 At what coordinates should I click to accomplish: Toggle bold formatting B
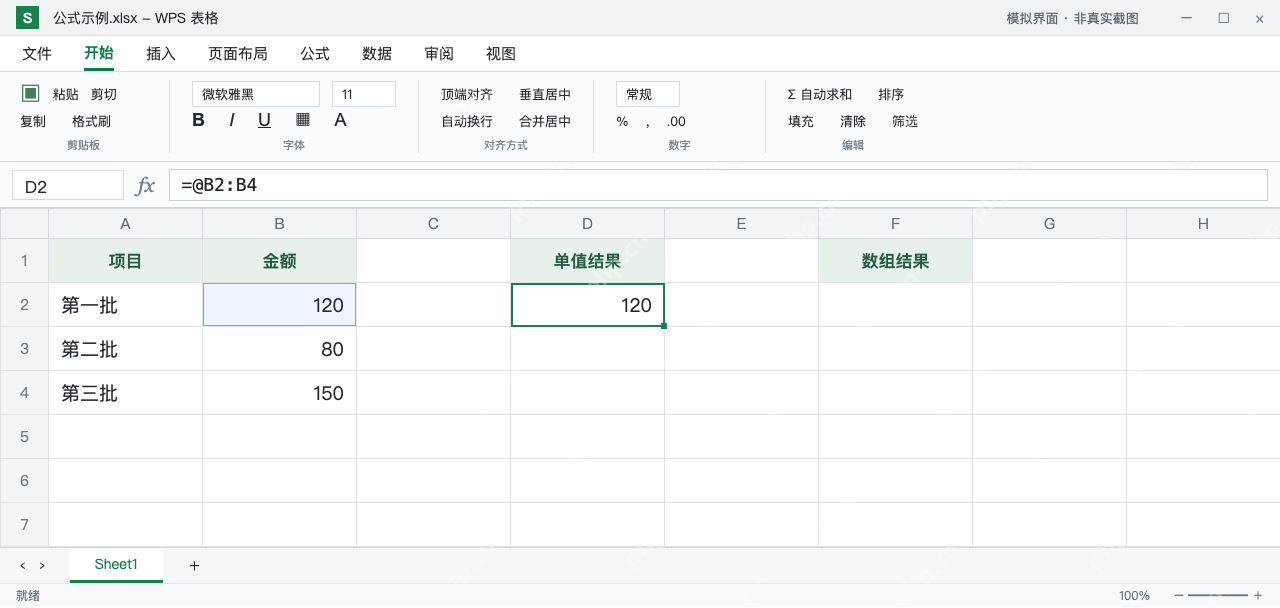click(198, 120)
